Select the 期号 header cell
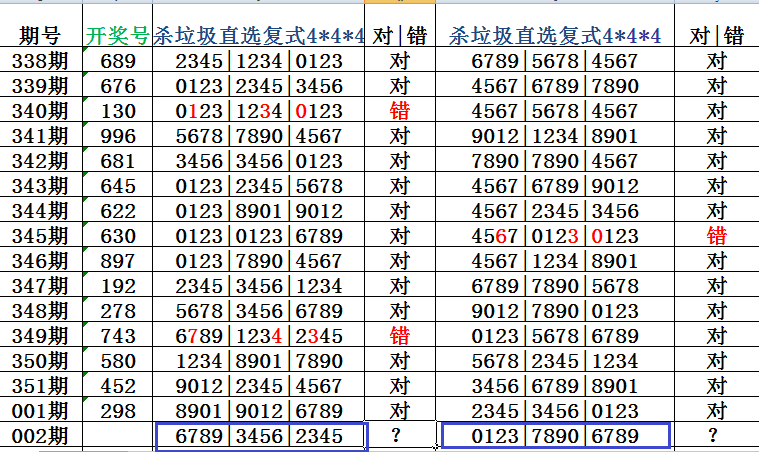This screenshot has width=759, height=452. pyautogui.click(x=41, y=26)
